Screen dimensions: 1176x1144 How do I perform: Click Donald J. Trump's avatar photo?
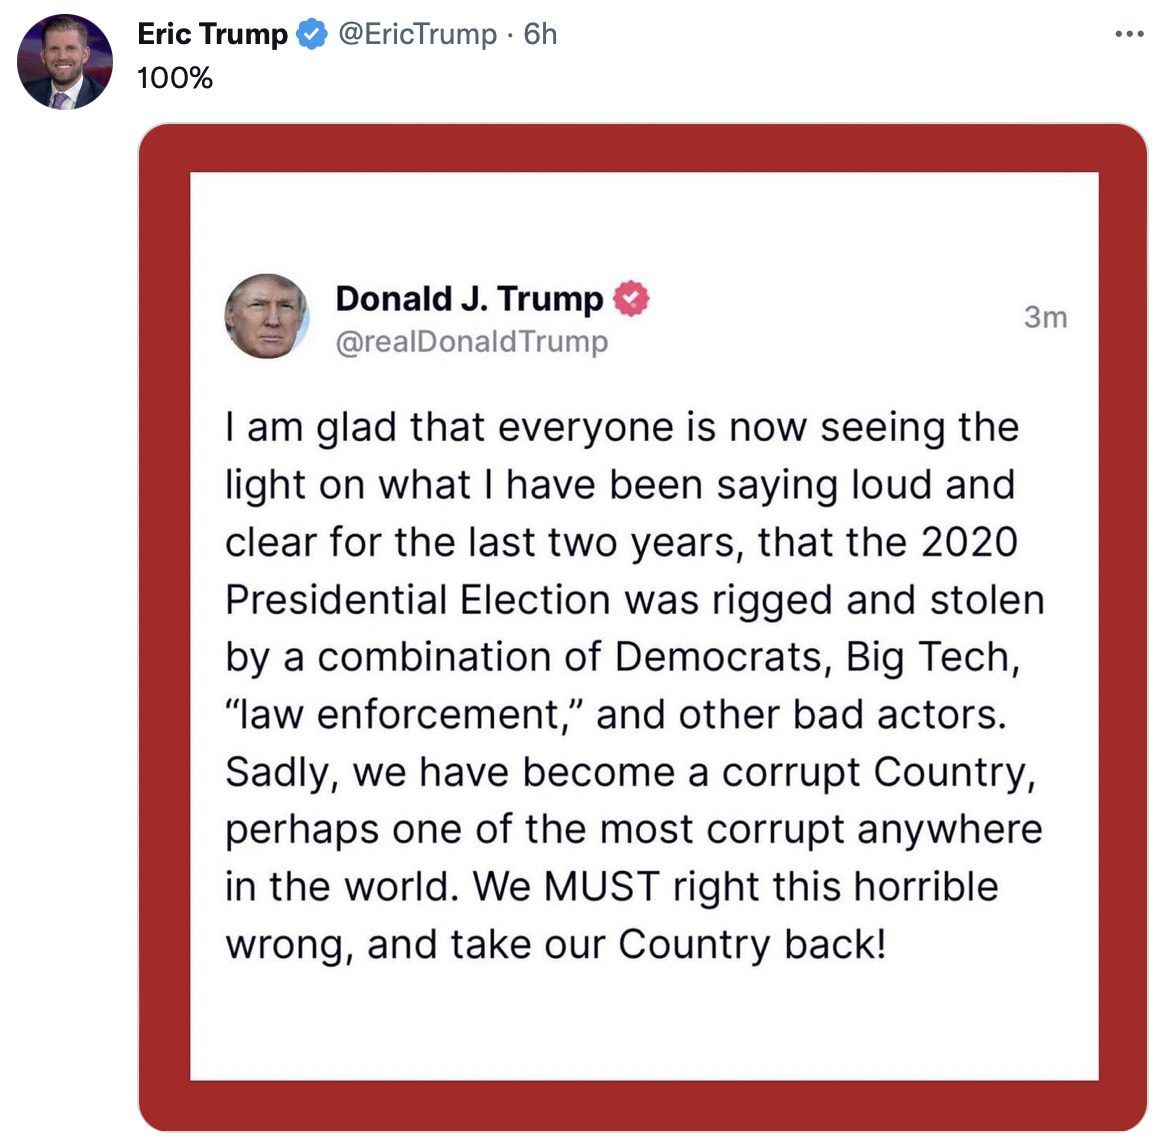(266, 317)
